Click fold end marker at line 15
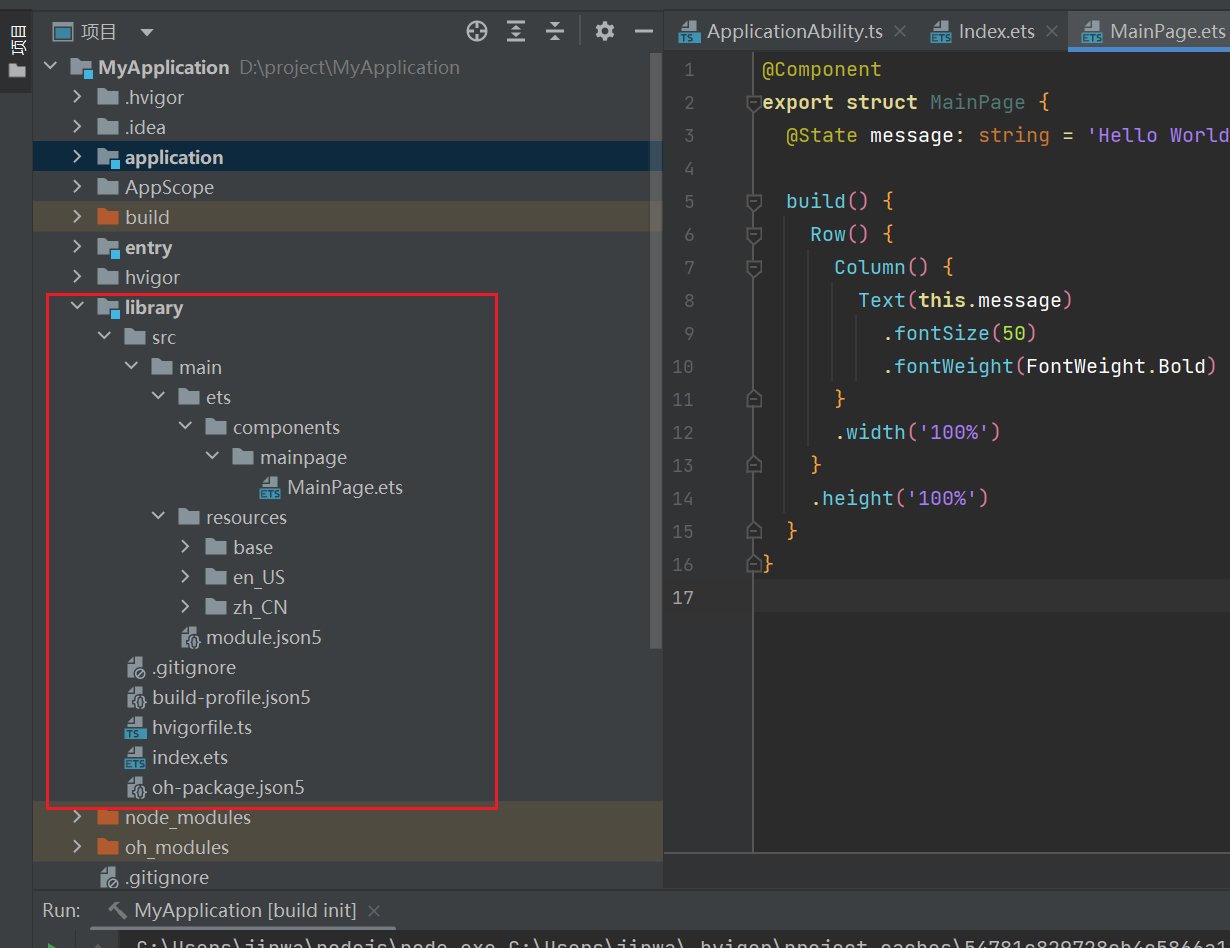This screenshot has height=948, width=1230. tap(754, 531)
